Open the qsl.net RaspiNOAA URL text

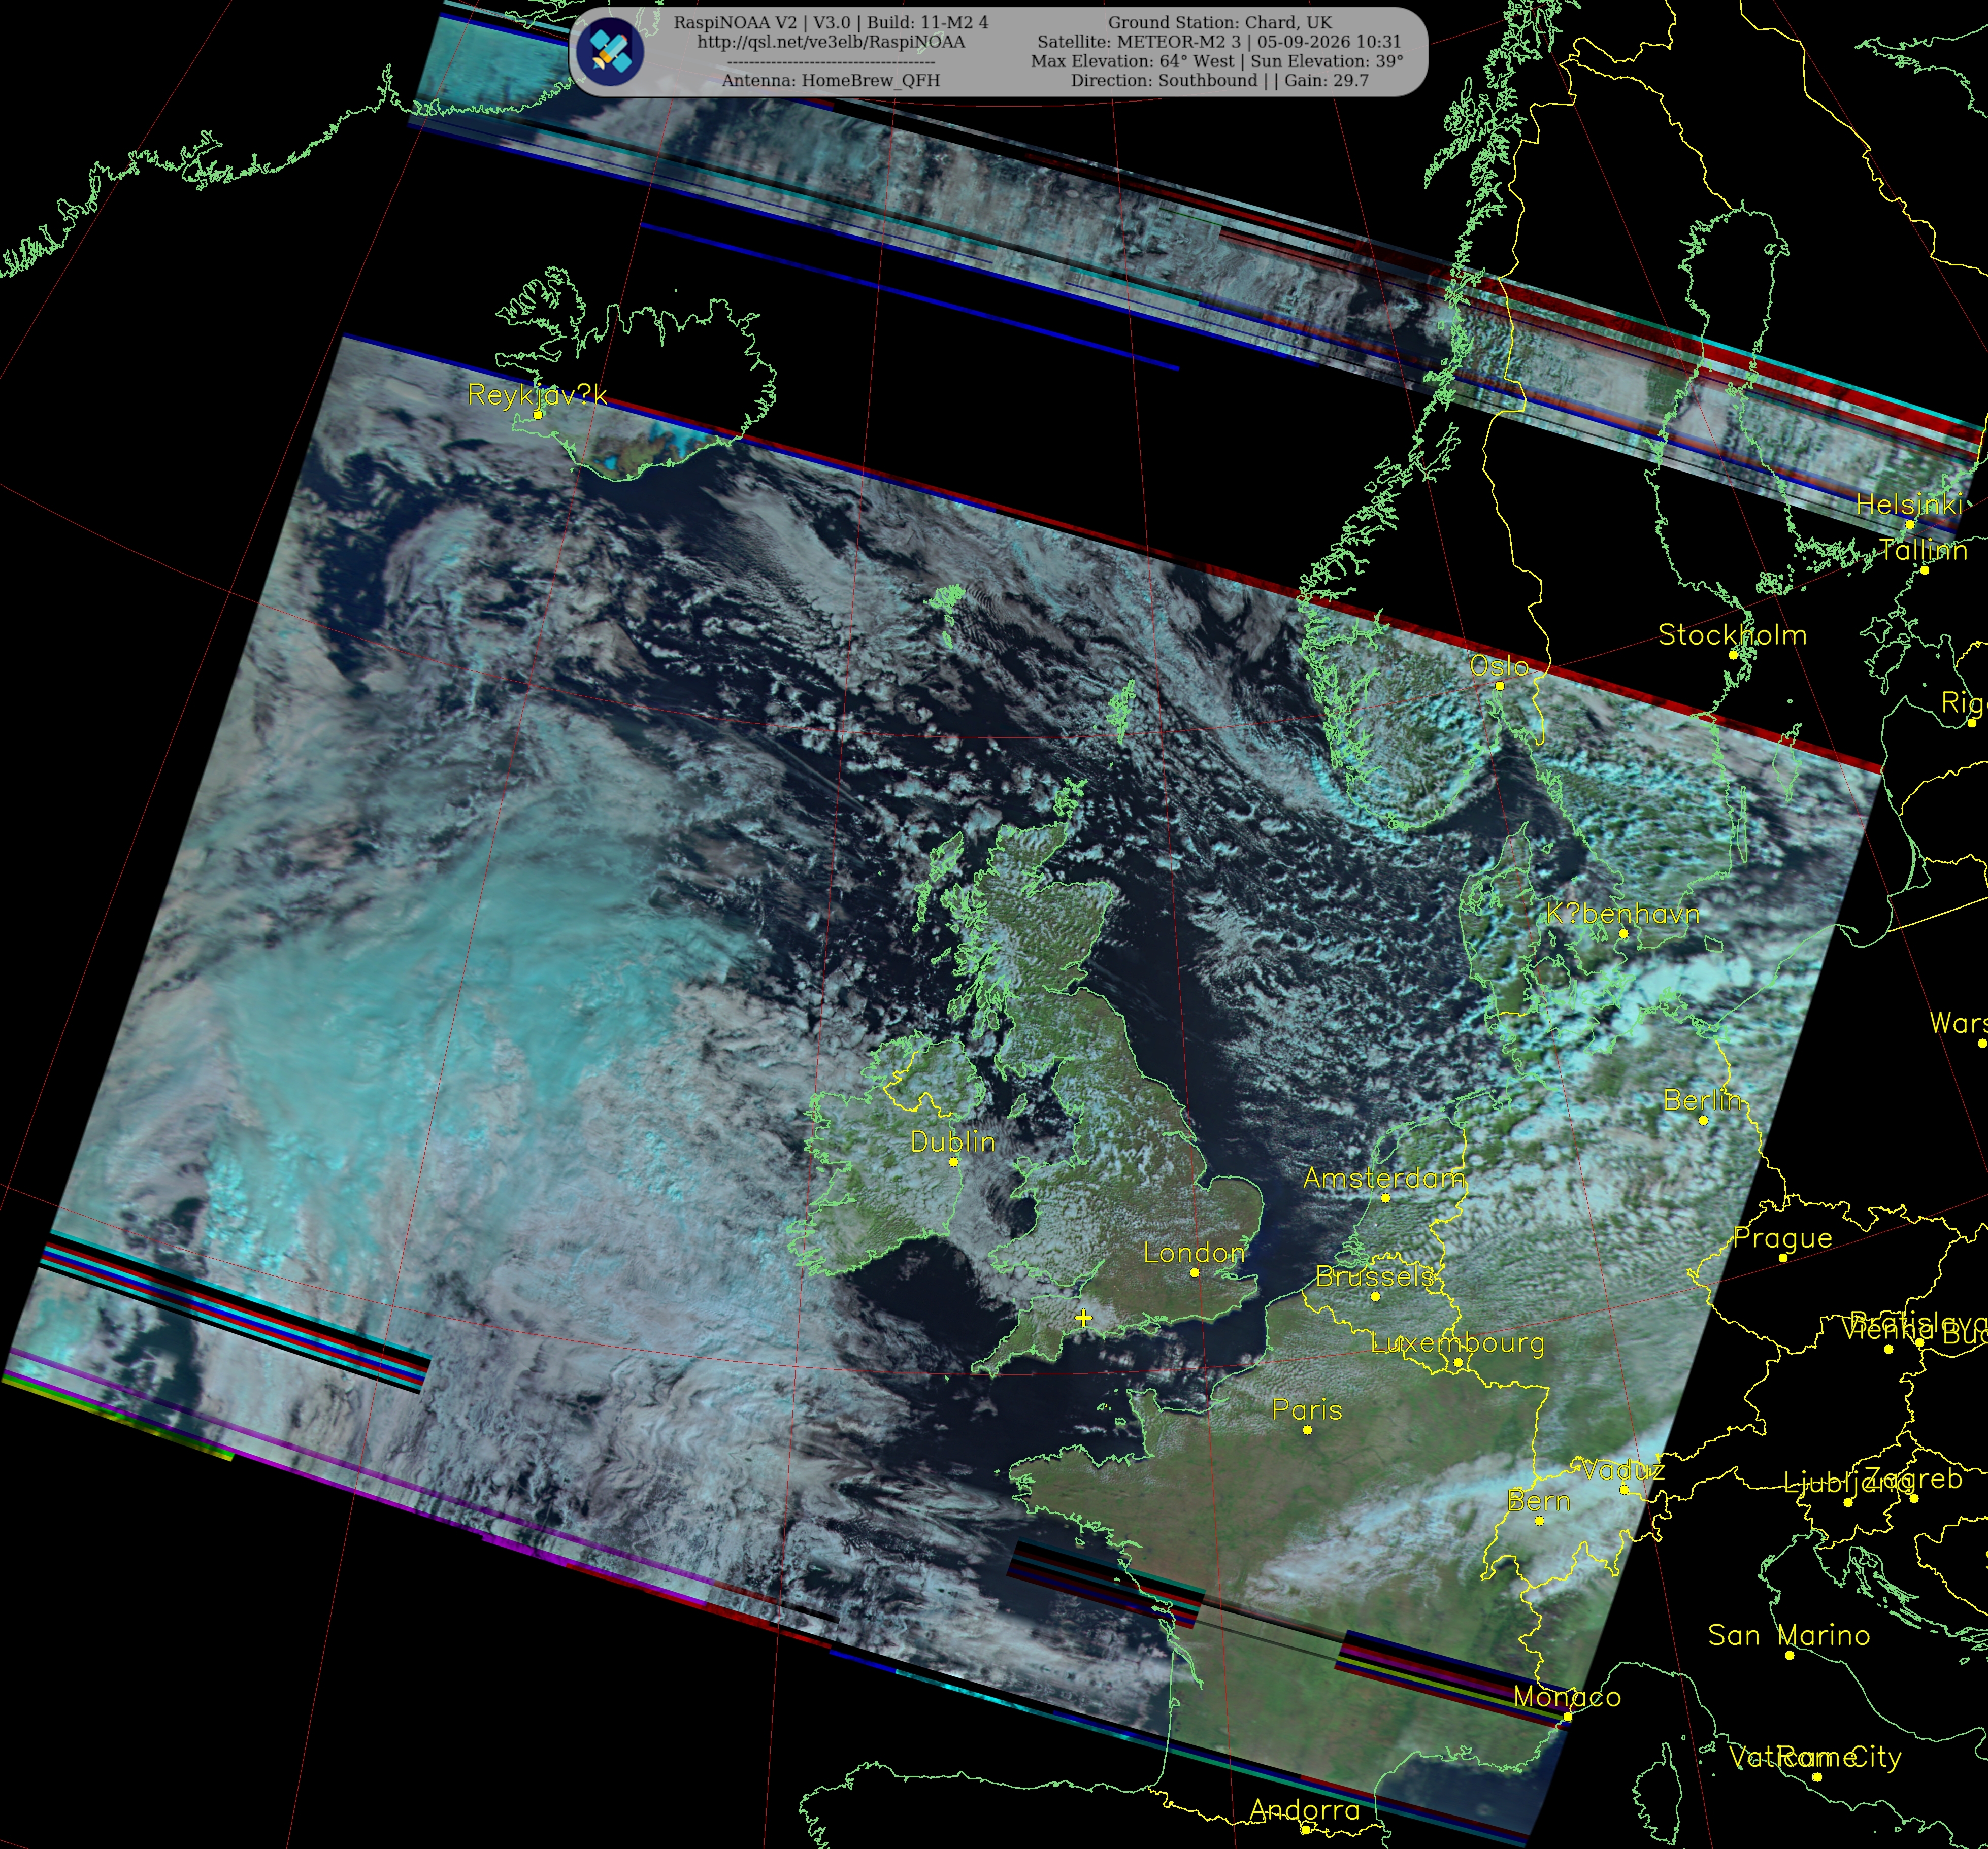831,42
